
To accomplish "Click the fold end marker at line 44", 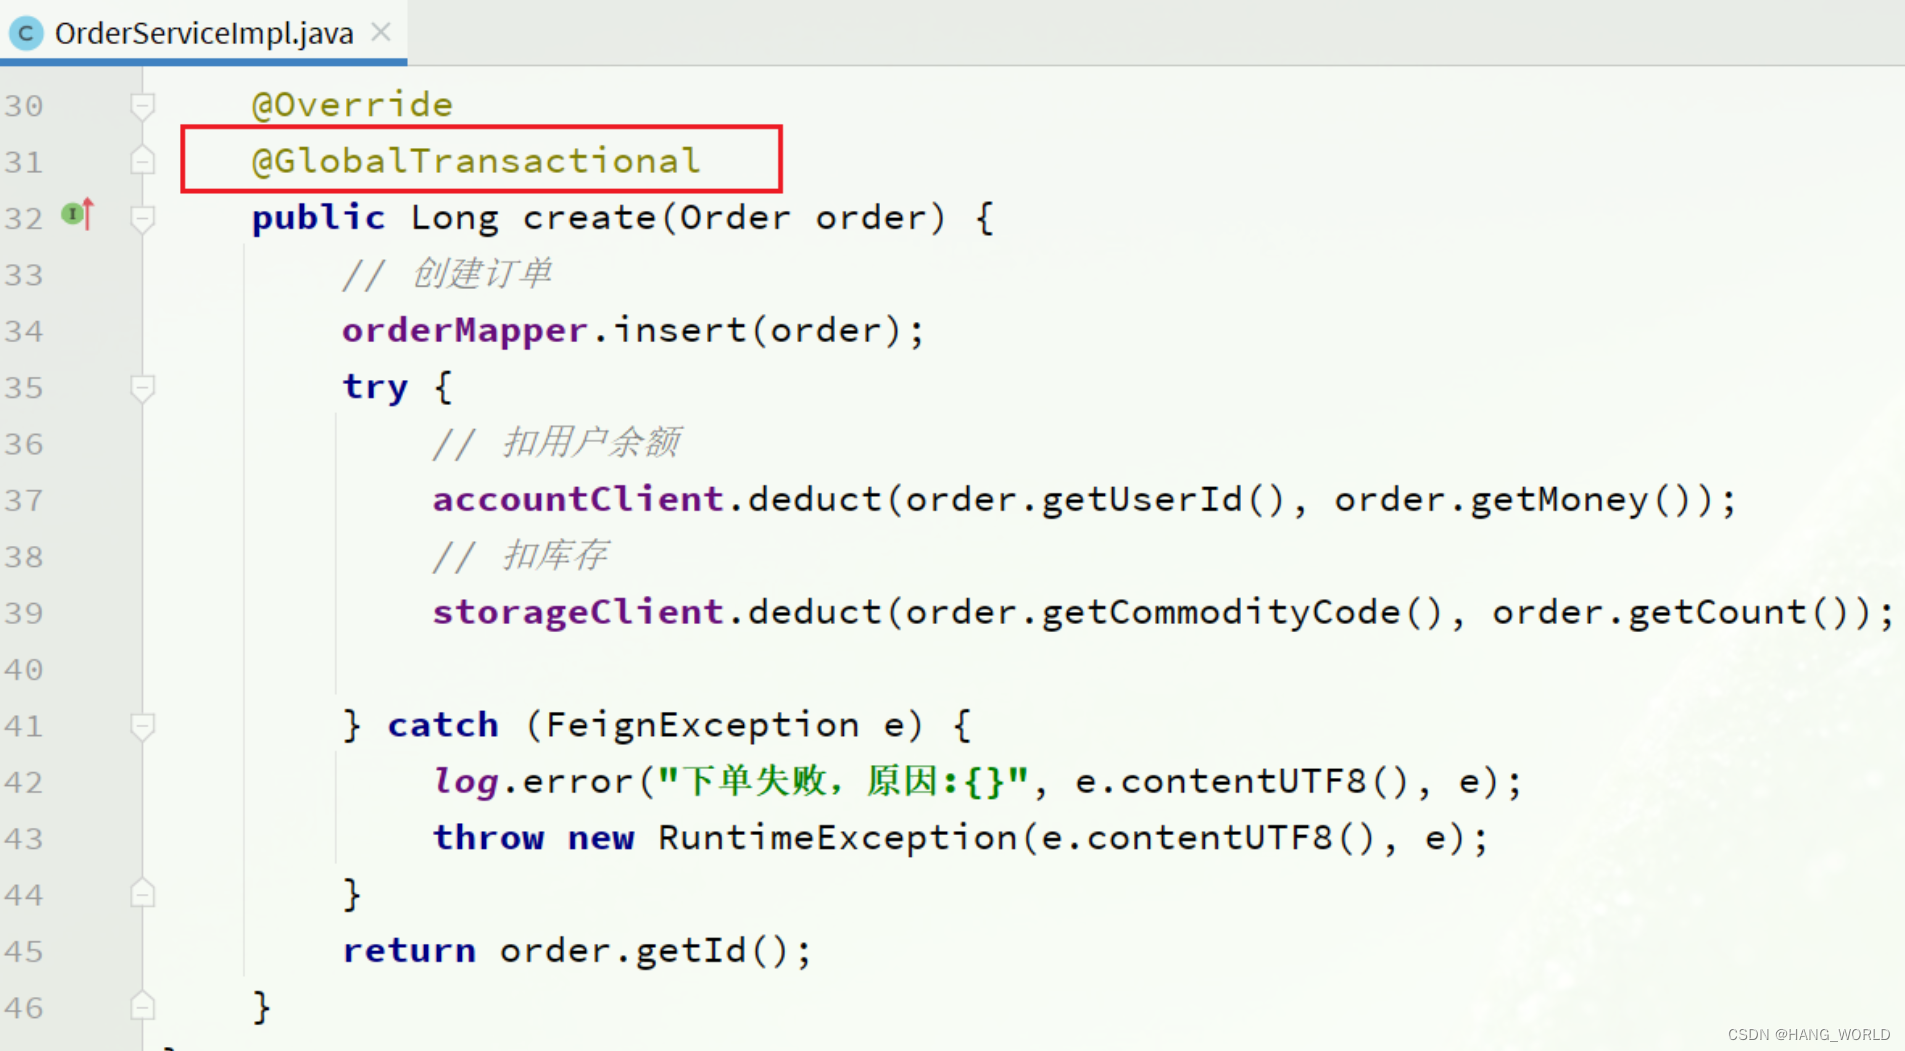I will tap(143, 894).
